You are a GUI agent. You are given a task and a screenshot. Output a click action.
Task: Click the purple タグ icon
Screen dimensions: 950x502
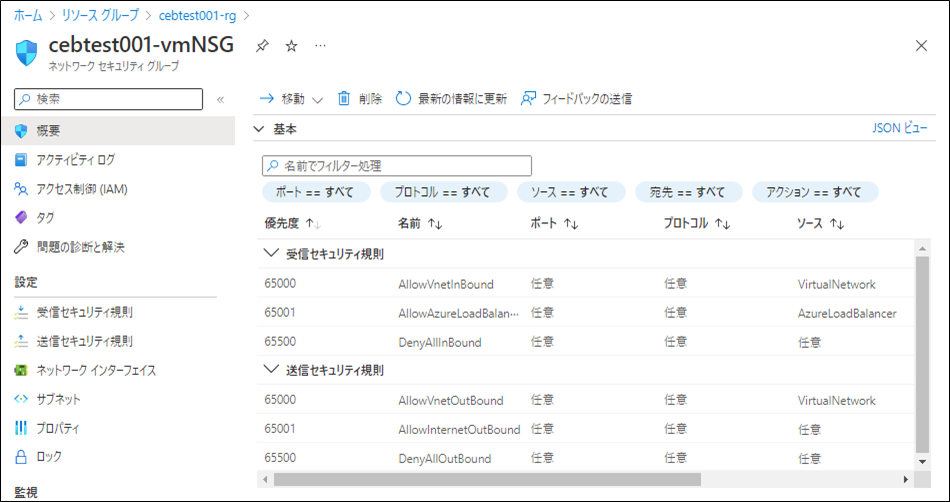[x=21, y=217]
